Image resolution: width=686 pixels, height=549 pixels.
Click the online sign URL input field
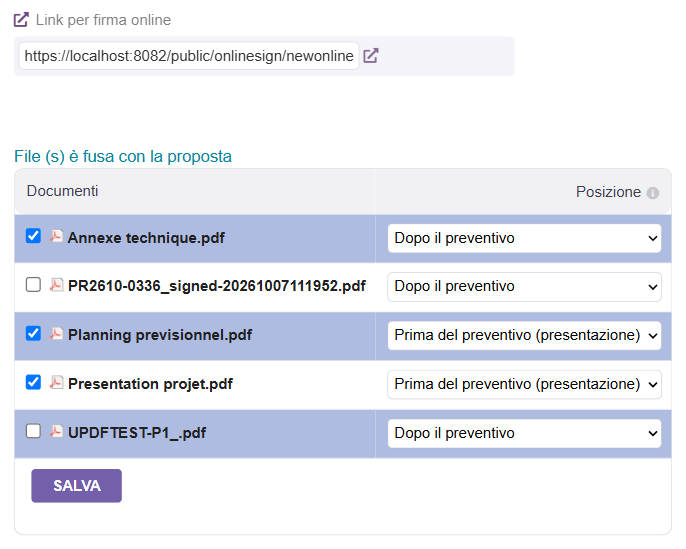coord(189,56)
